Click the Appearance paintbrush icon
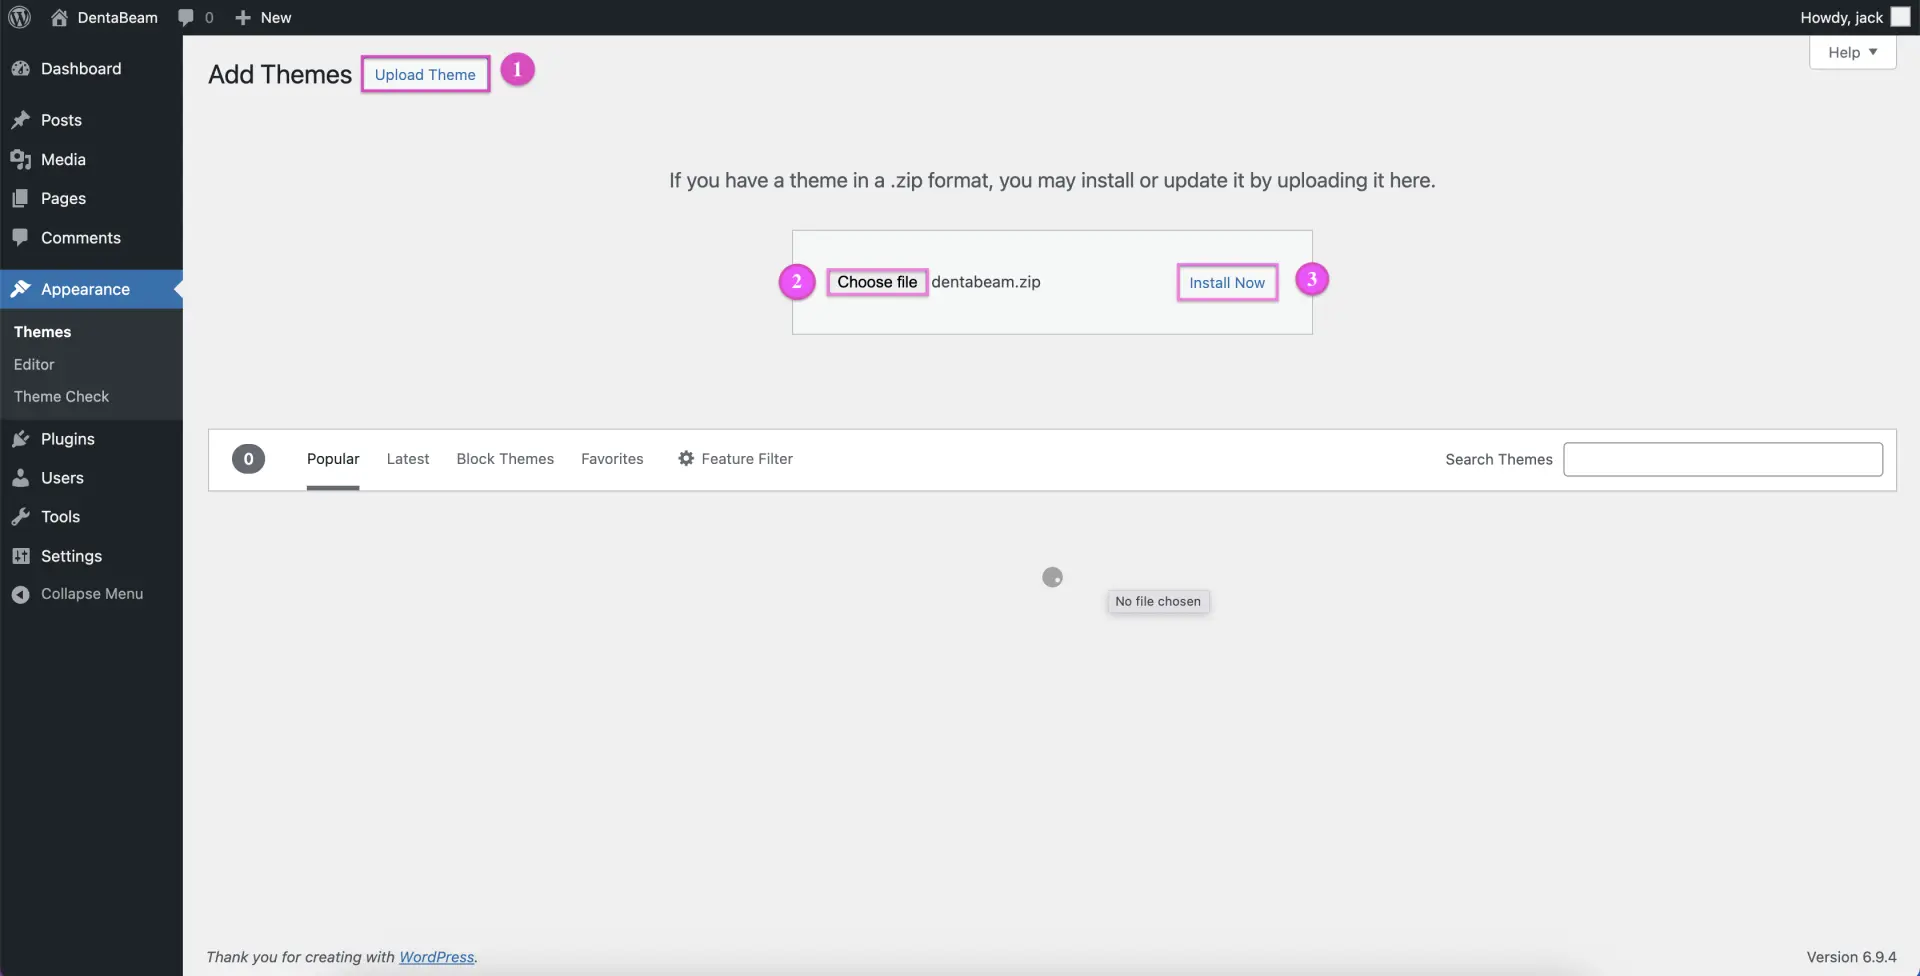Screen dimensions: 1920x976 pos(20,289)
